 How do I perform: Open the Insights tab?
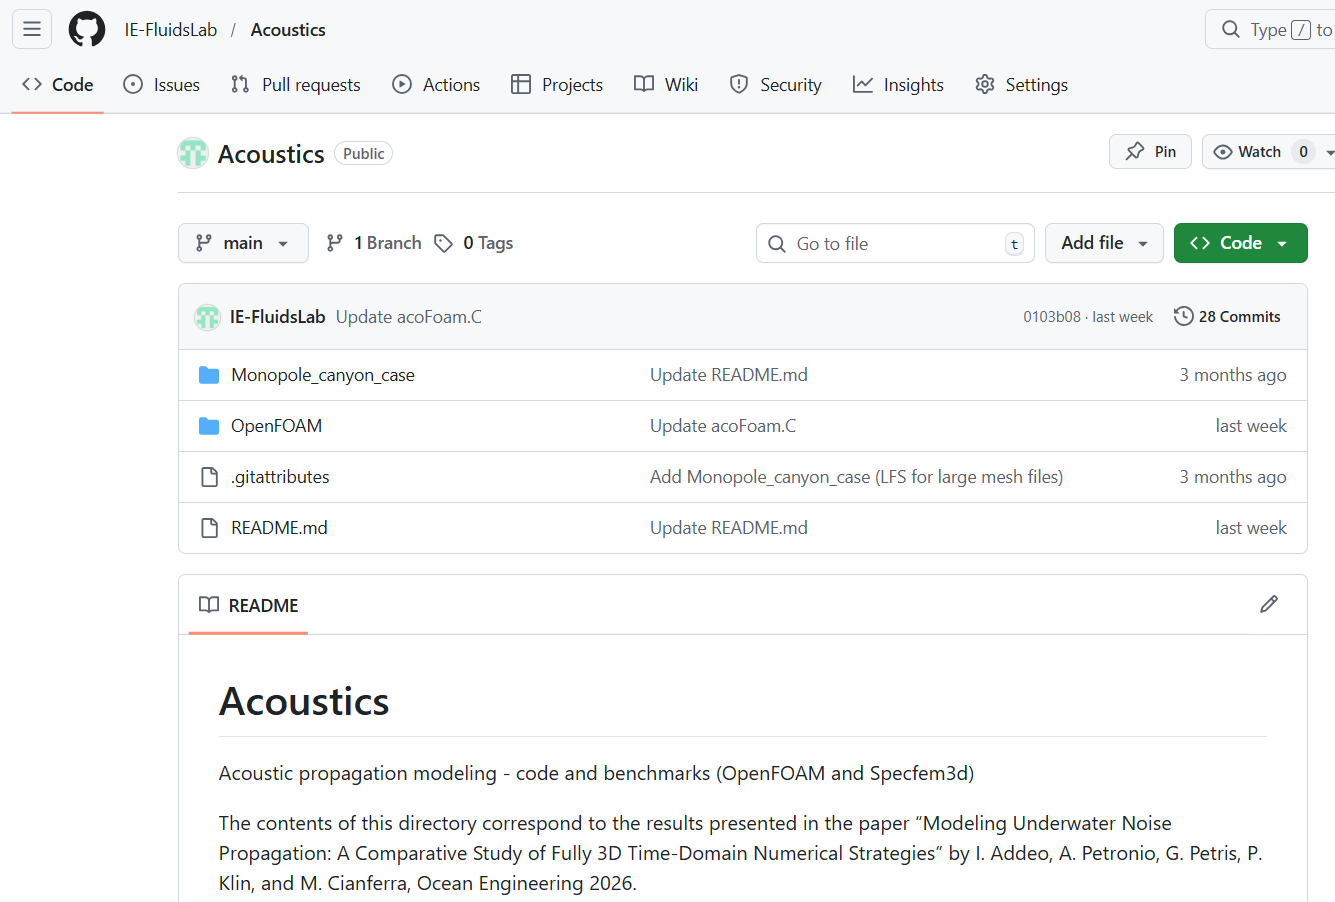(898, 85)
